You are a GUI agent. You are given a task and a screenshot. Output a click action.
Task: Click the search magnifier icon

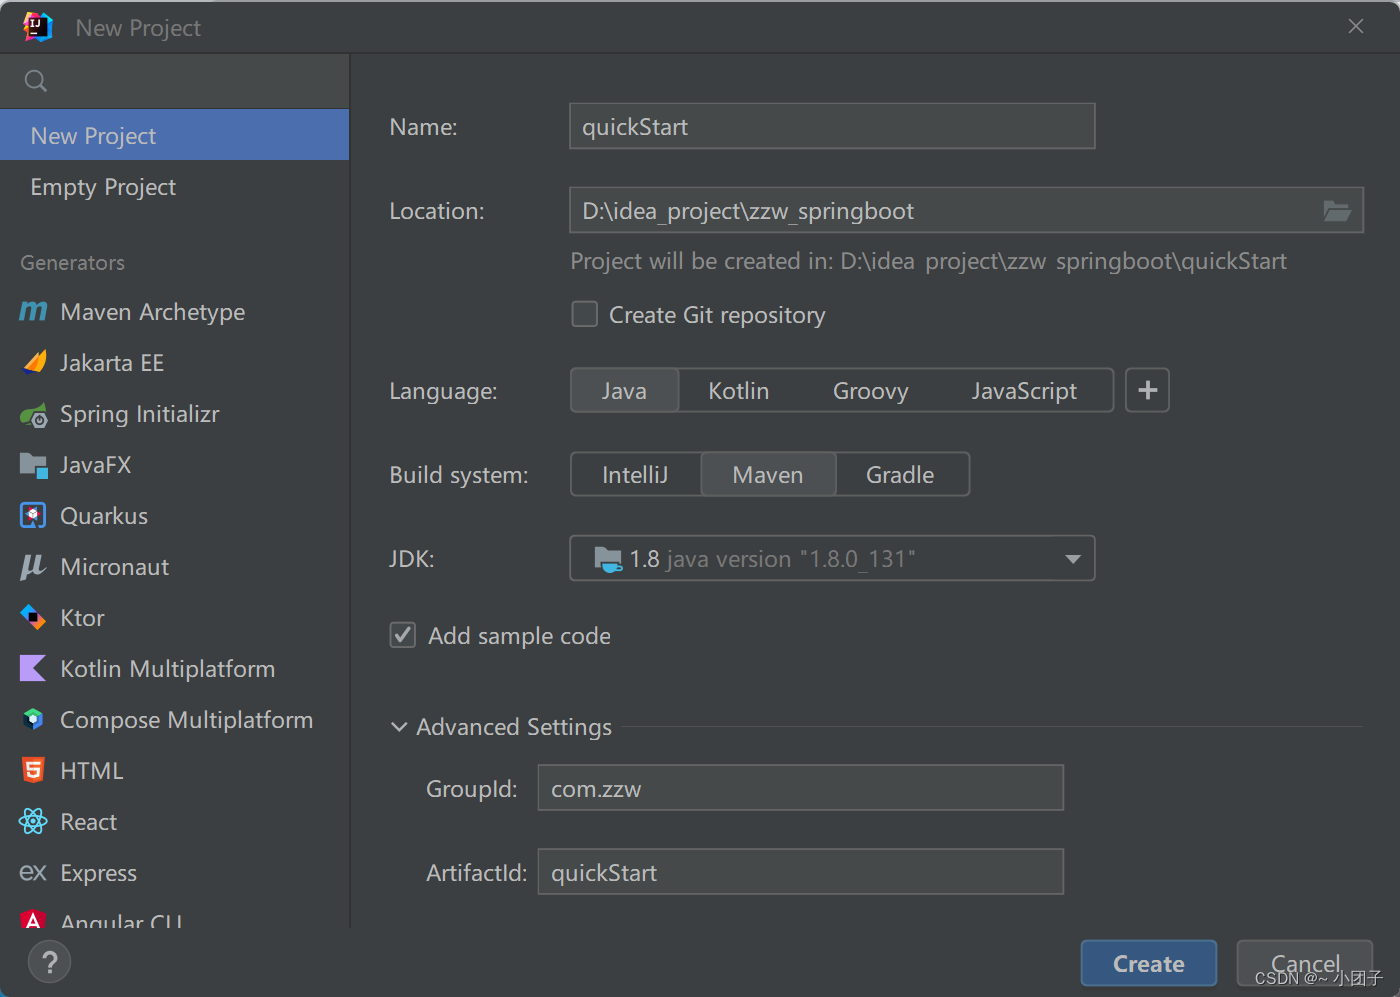point(36,81)
